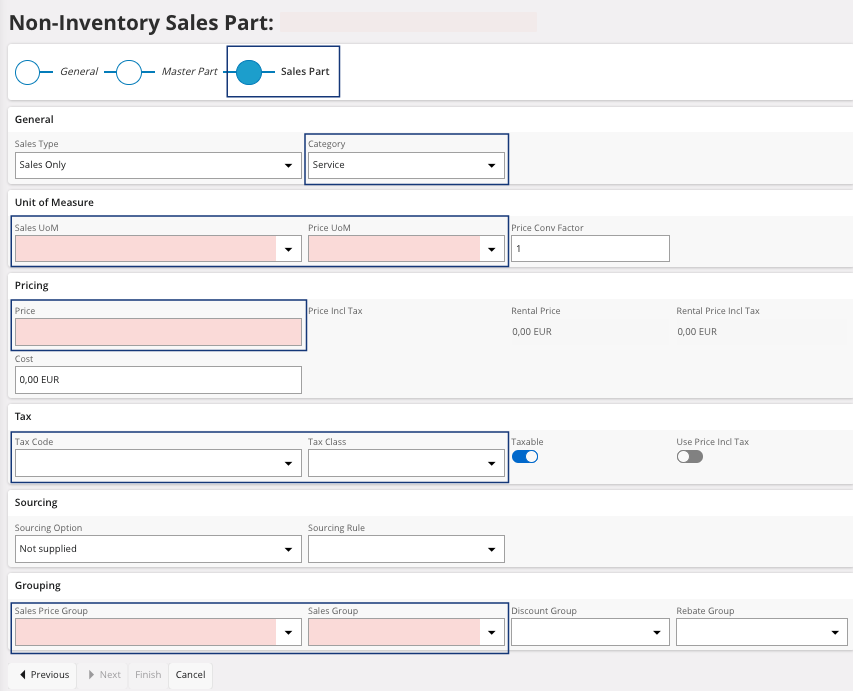Click the General step circle icon
The image size is (853, 691).
[28, 72]
